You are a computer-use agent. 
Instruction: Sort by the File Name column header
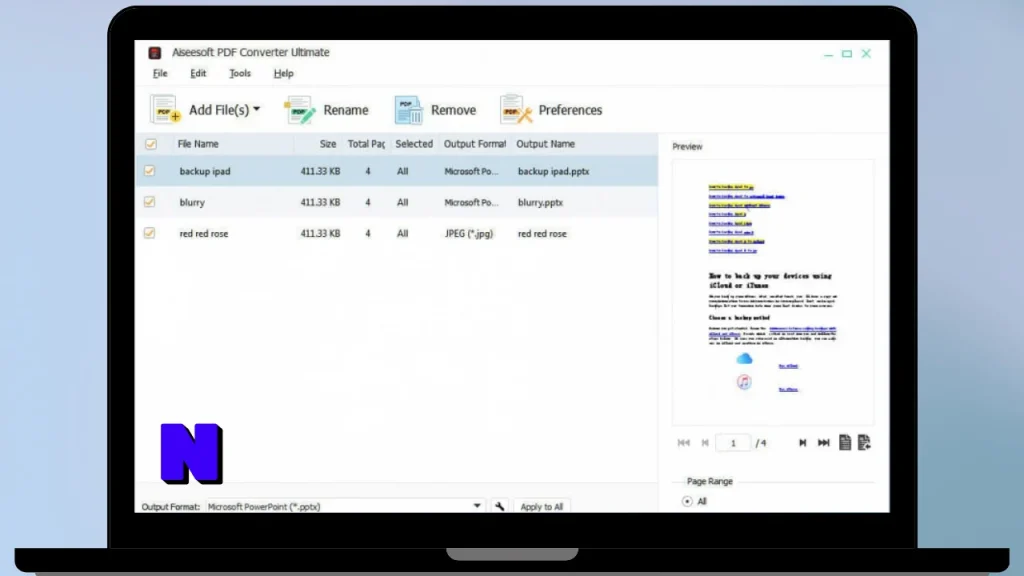[198, 144]
